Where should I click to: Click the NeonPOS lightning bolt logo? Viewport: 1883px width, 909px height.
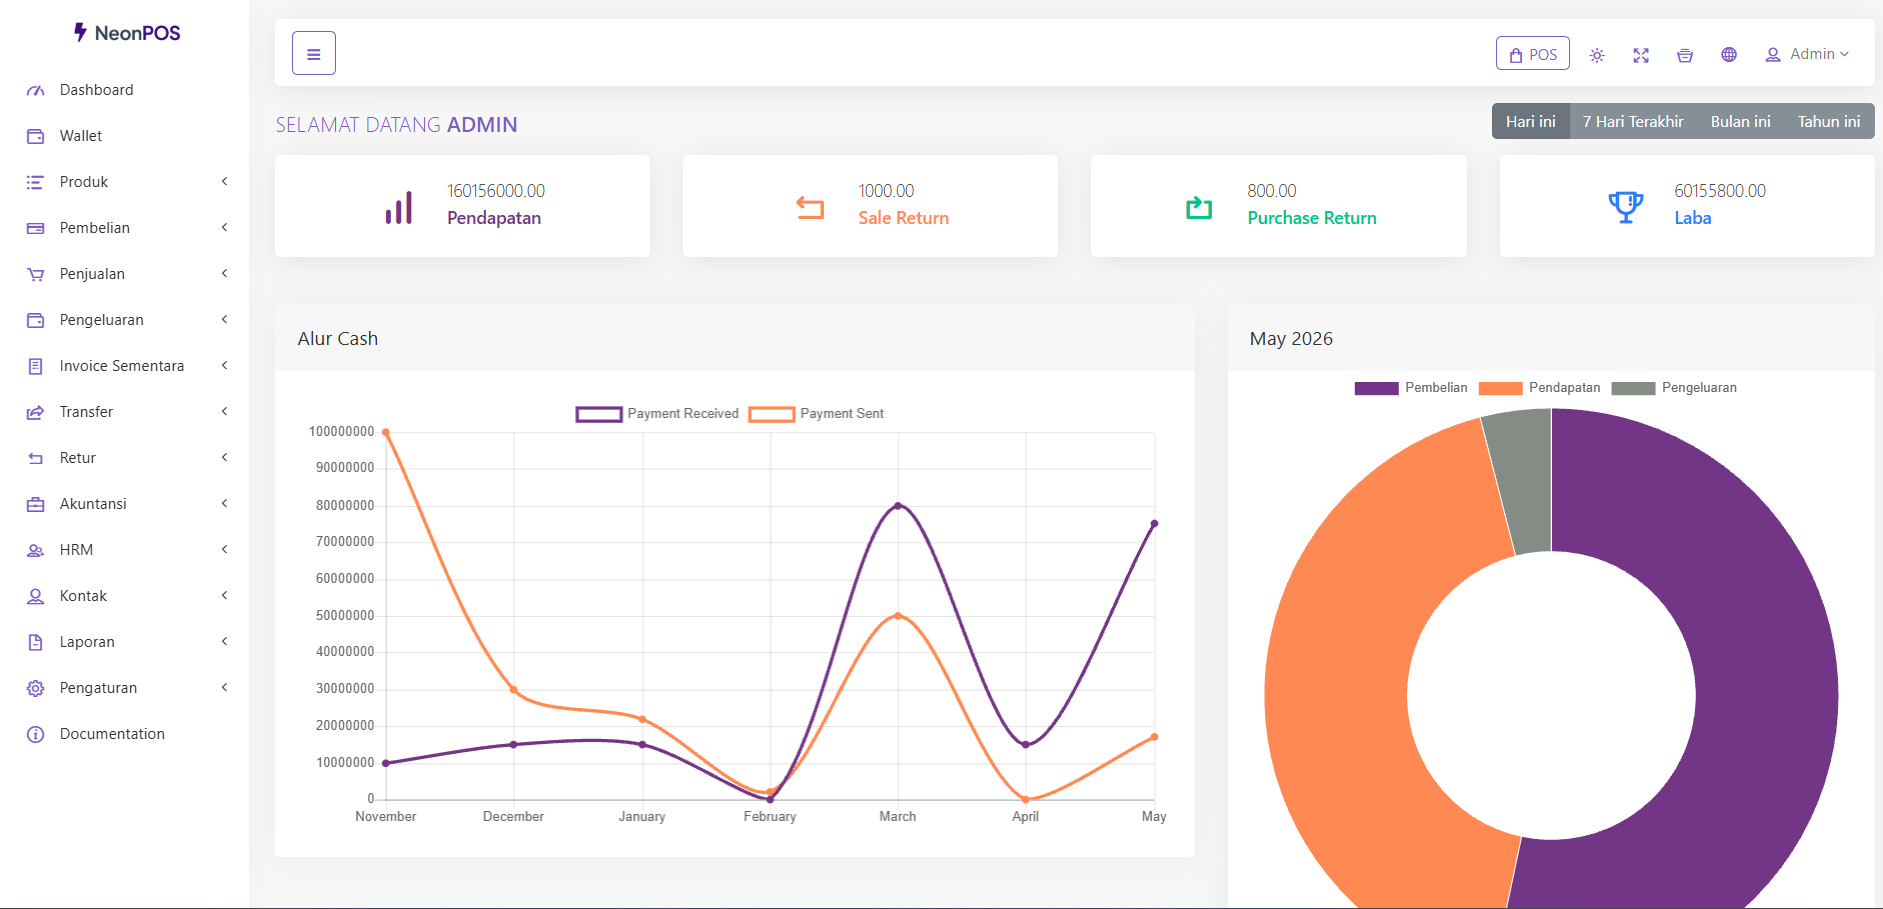[80, 32]
